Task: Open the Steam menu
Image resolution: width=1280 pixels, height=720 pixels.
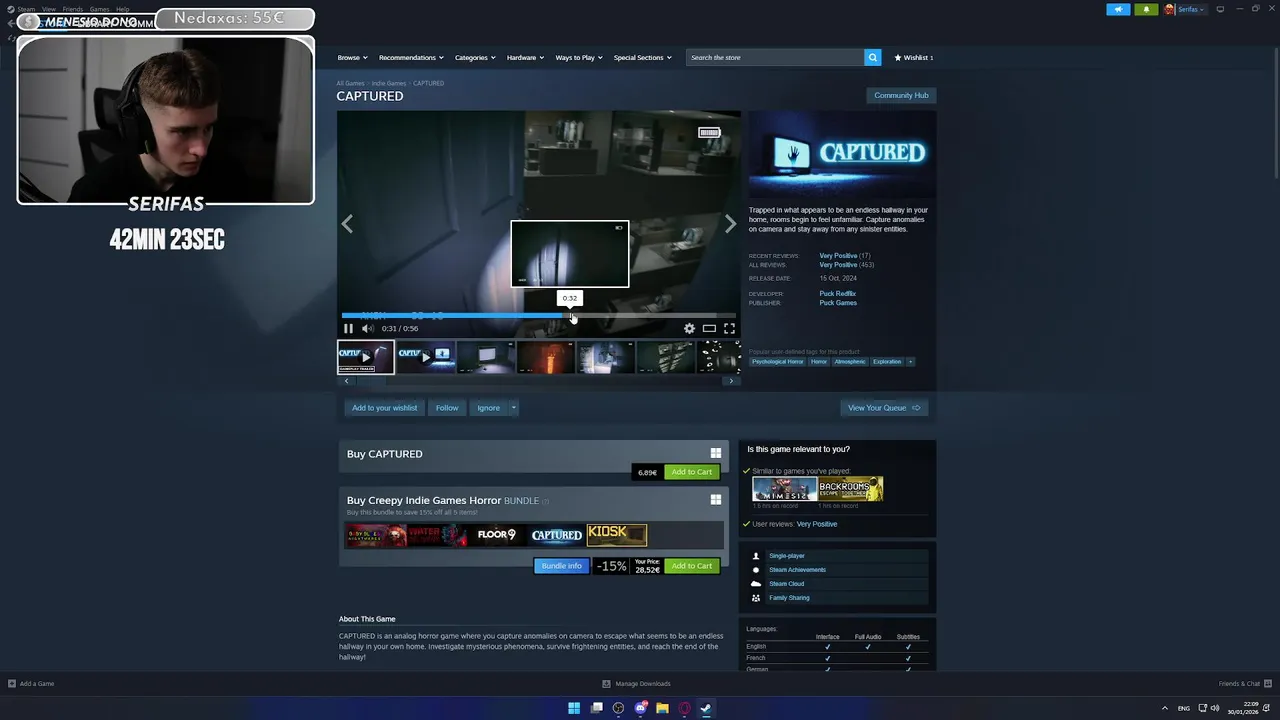Action: click(x=26, y=9)
